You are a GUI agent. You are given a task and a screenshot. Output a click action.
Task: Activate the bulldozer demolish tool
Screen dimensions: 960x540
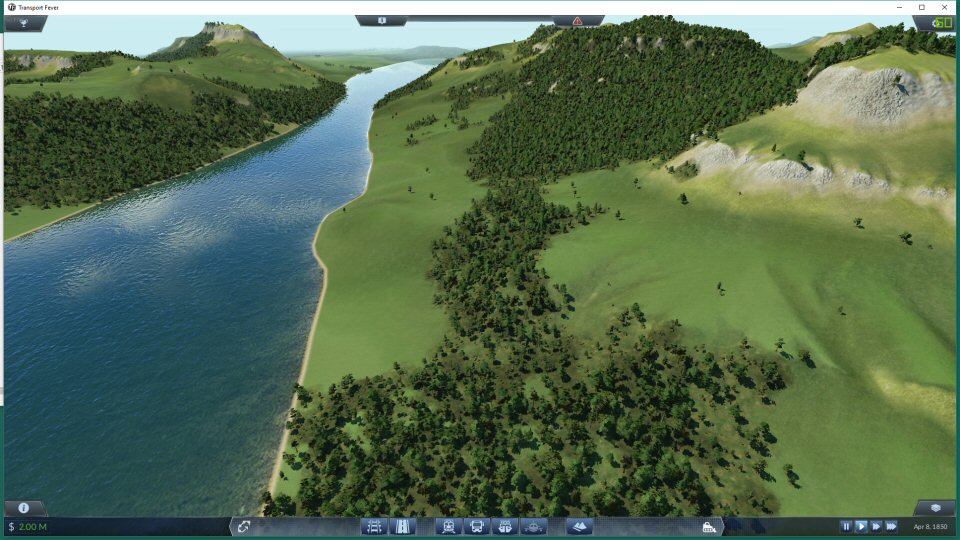(x=709, y=527)
